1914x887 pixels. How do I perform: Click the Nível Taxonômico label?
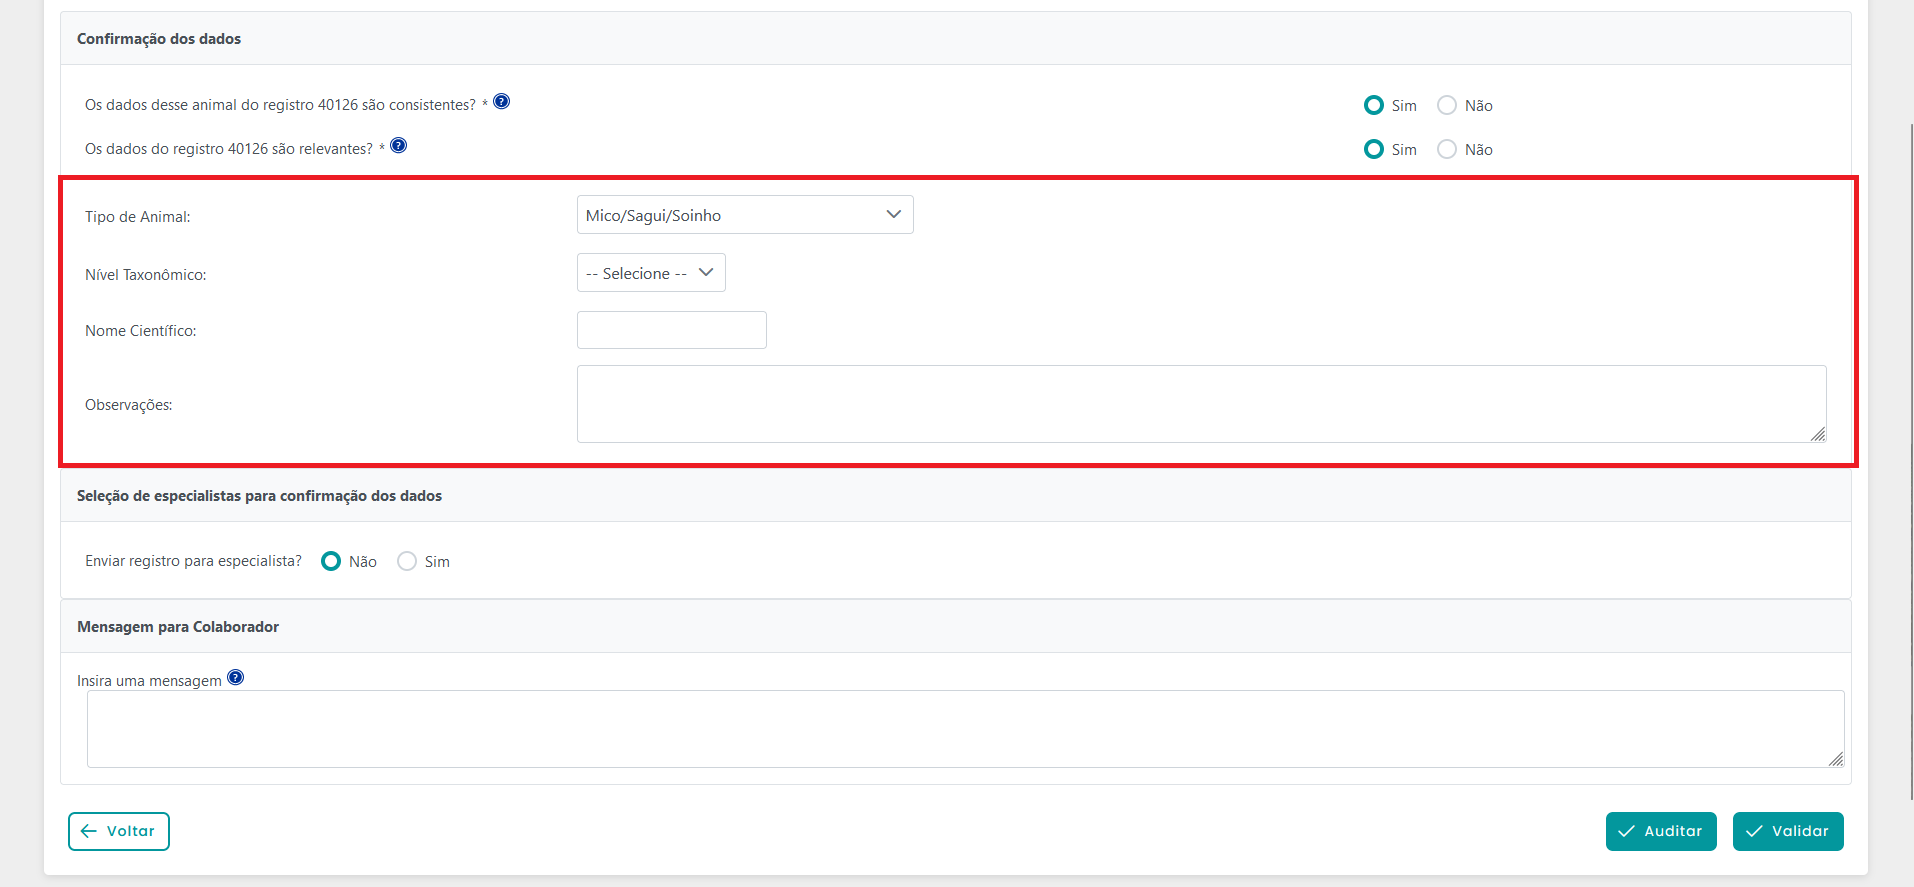coord(146,275)
